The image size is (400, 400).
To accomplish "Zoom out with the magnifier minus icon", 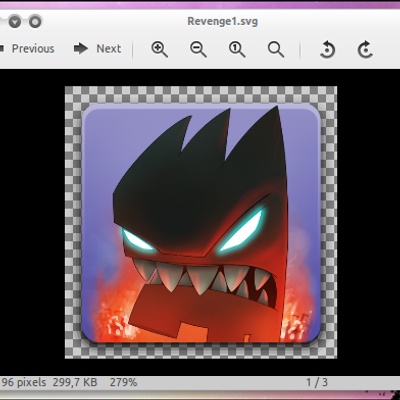I will point(198,49).
